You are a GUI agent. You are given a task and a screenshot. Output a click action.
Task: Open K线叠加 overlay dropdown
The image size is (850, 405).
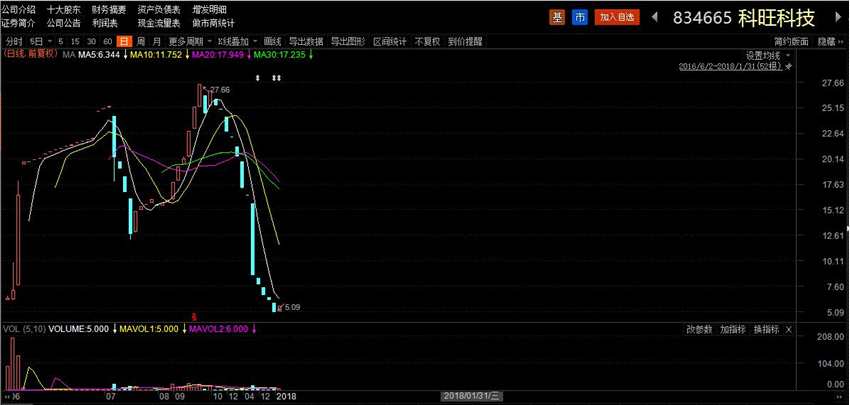pos(237,41)
